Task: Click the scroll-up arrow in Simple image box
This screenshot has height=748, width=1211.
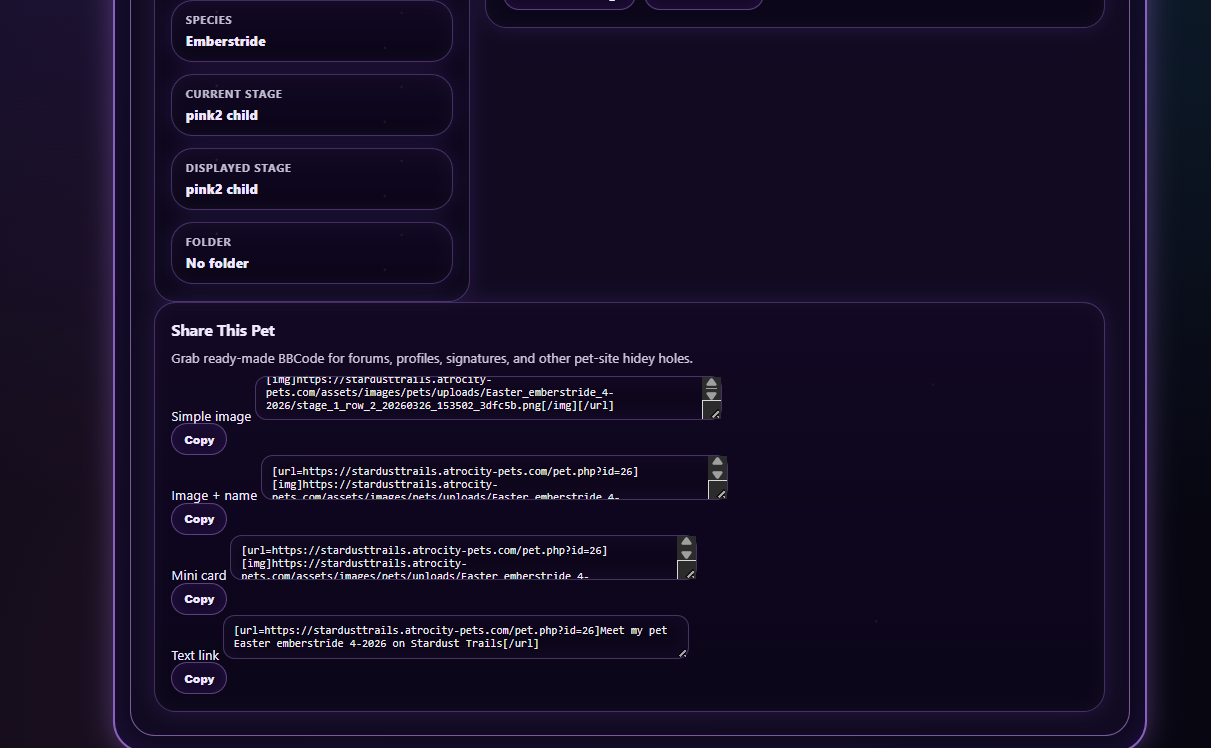Action: (711, 383)
